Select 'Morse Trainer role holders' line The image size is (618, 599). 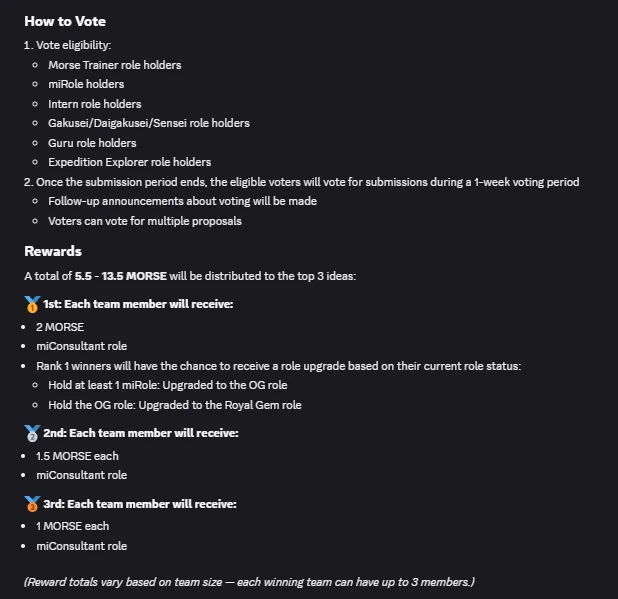[115, 65]
